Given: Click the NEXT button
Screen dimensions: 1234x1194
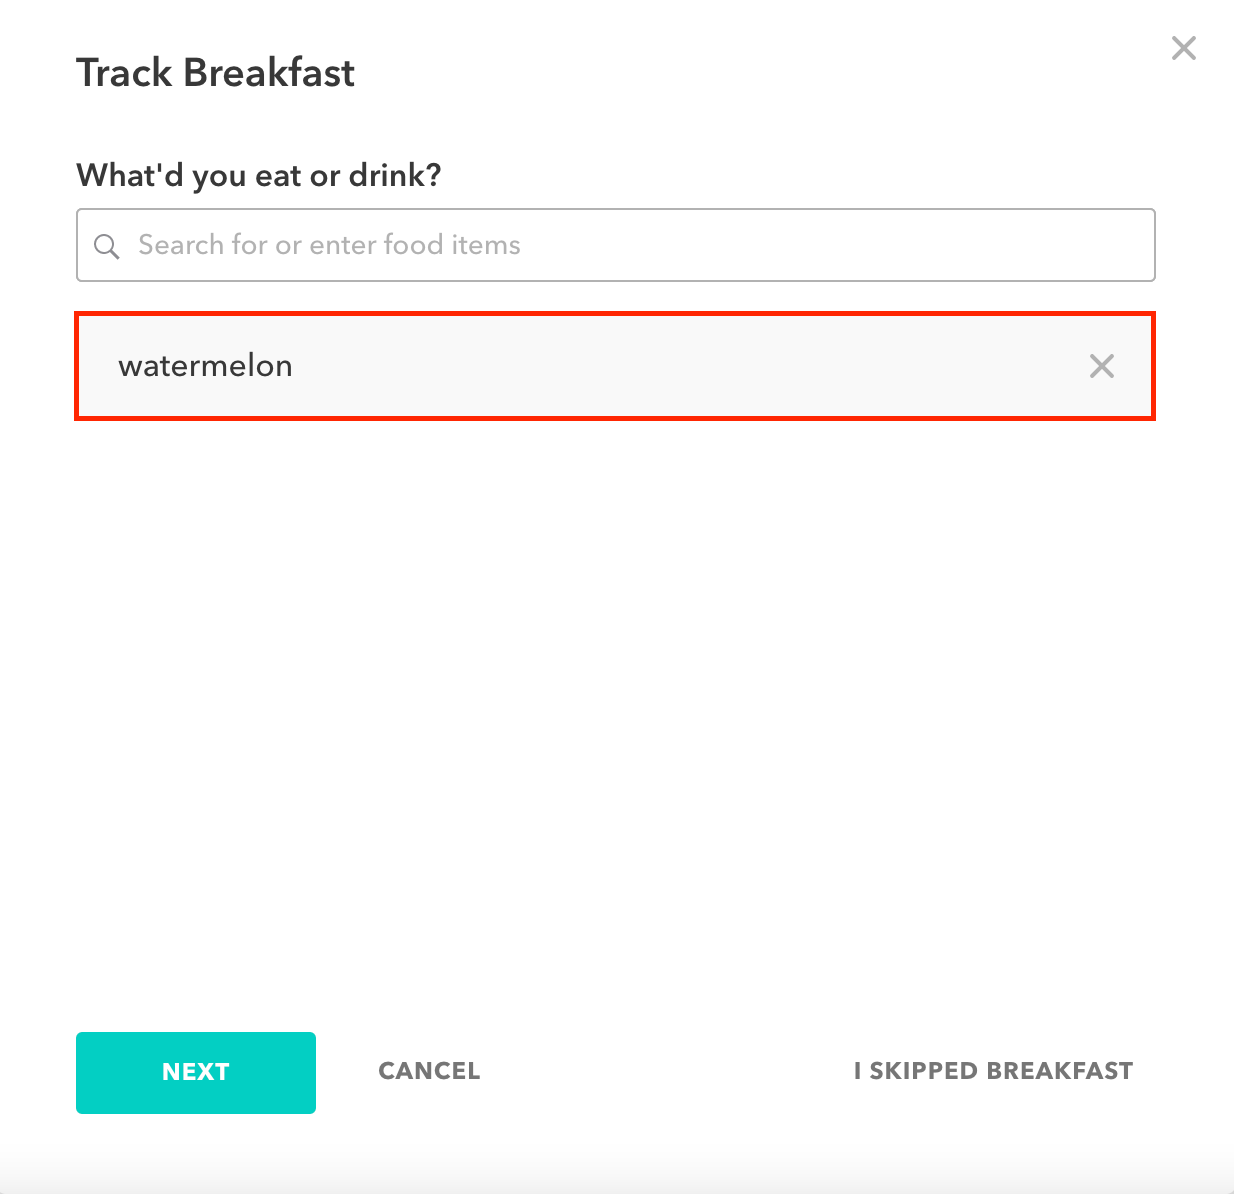Looking at the screenshot, I should tap(196, 1073).
